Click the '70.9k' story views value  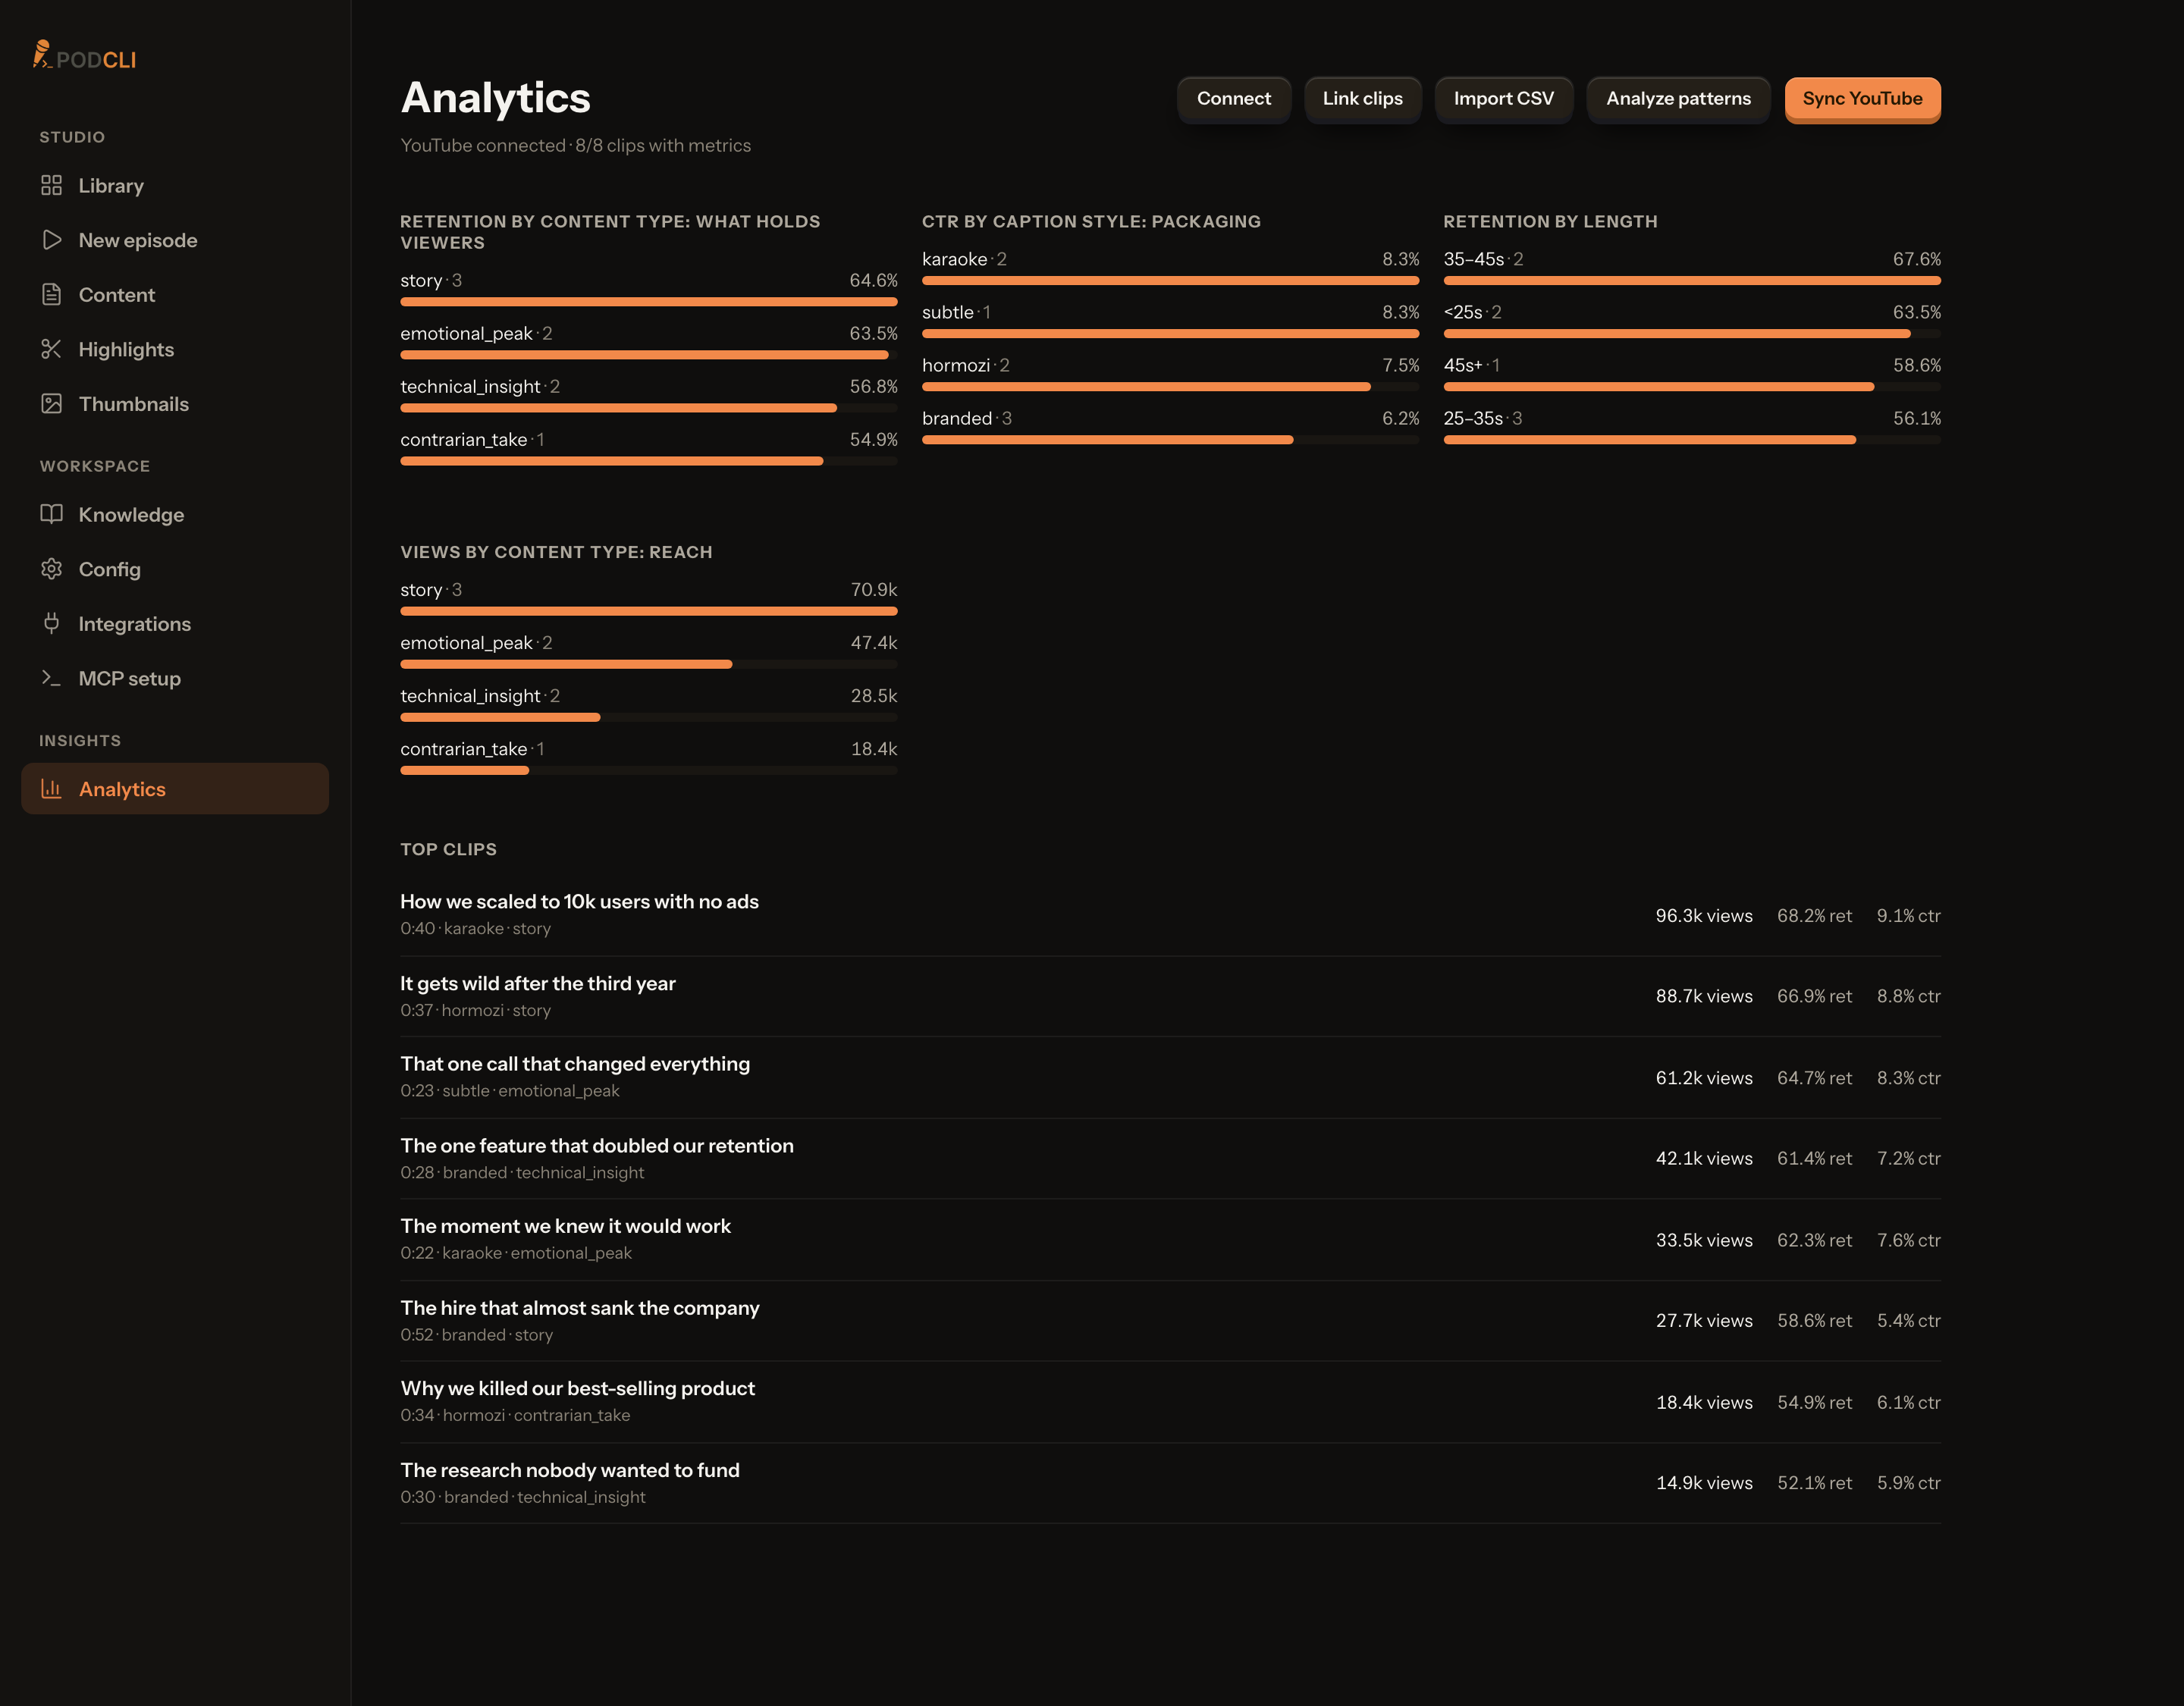(873, 589)
